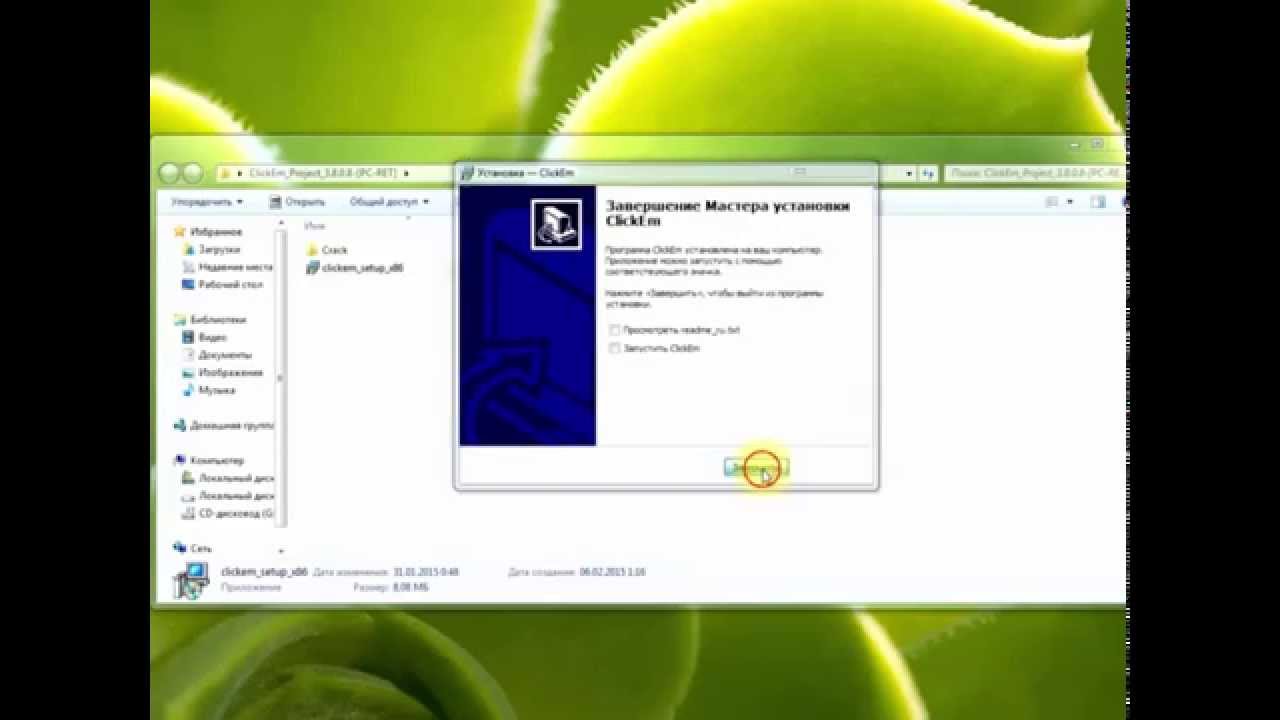Open the view options dropdown arrow
The height and width of the screenshot is (720, 1280).
(1069, 201)
